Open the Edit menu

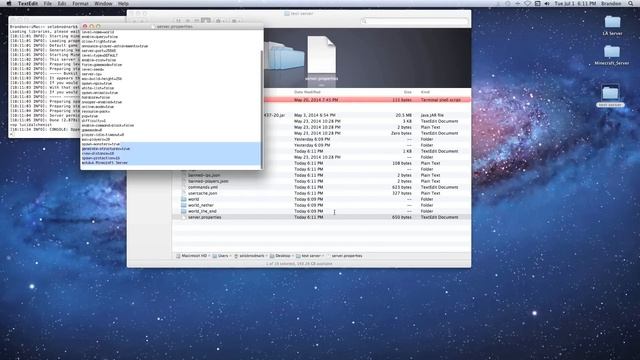(62, 3)
